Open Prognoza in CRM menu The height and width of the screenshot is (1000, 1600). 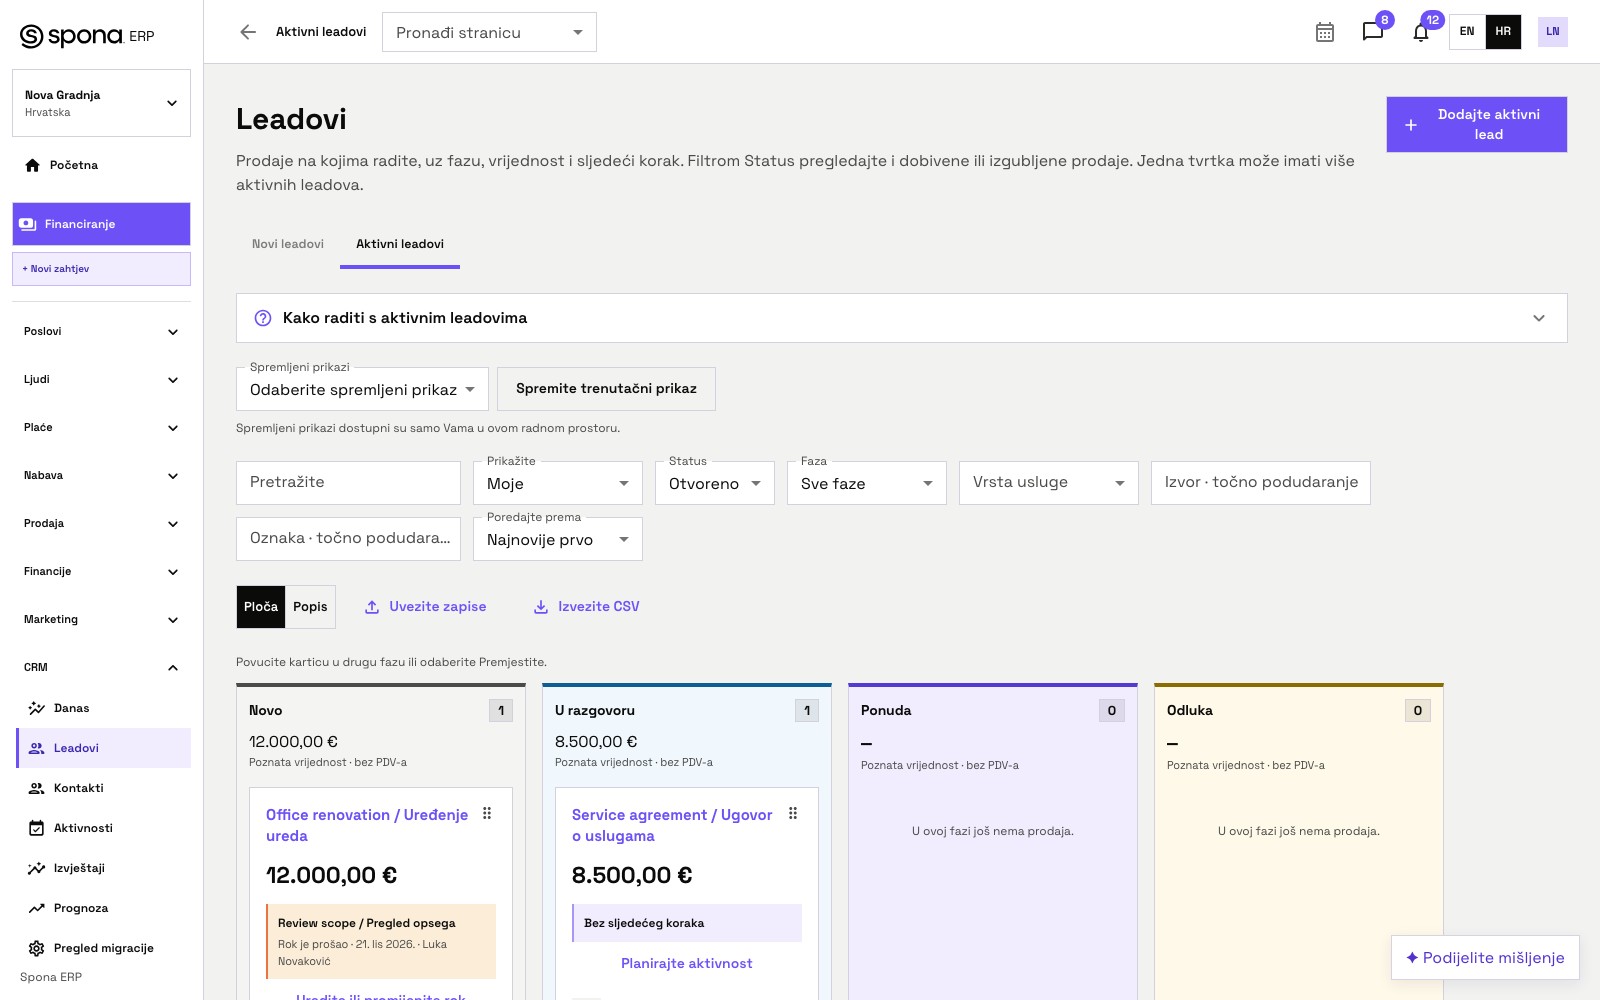click(x=103, y=908)
